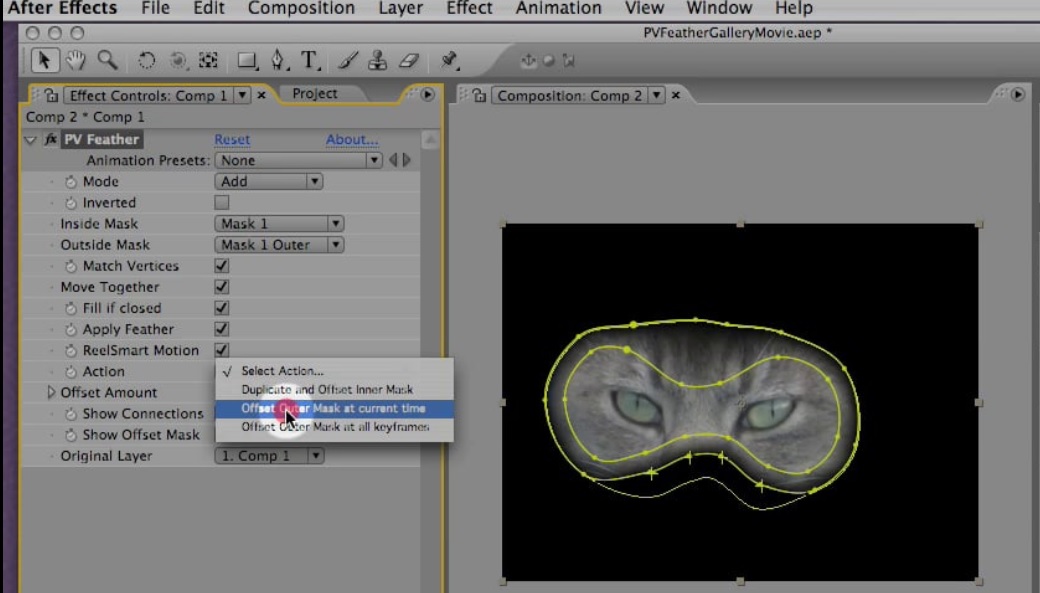Click the ReelSmart Motion stopwatch
Image resolution: width=1040 pixels, height=593 pixels.
pyautogui.click(x=70, y=351)
